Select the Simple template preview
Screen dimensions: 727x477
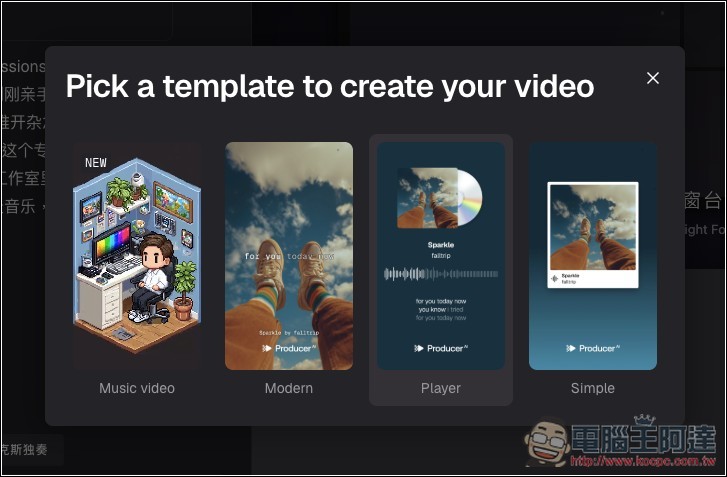coord(593,256)
